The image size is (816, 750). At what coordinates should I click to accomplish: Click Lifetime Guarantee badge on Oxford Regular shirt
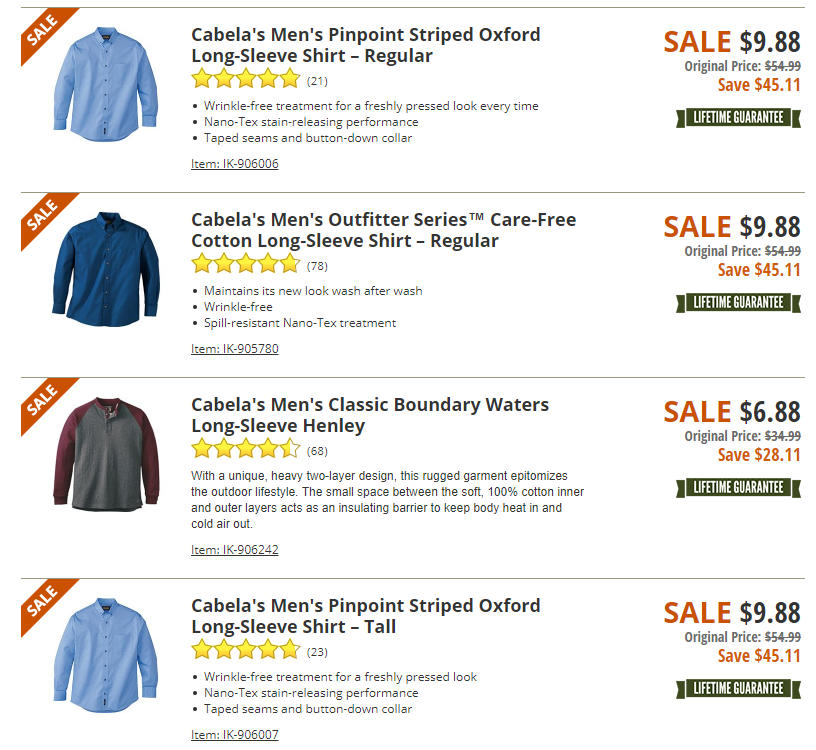[739, 118]
